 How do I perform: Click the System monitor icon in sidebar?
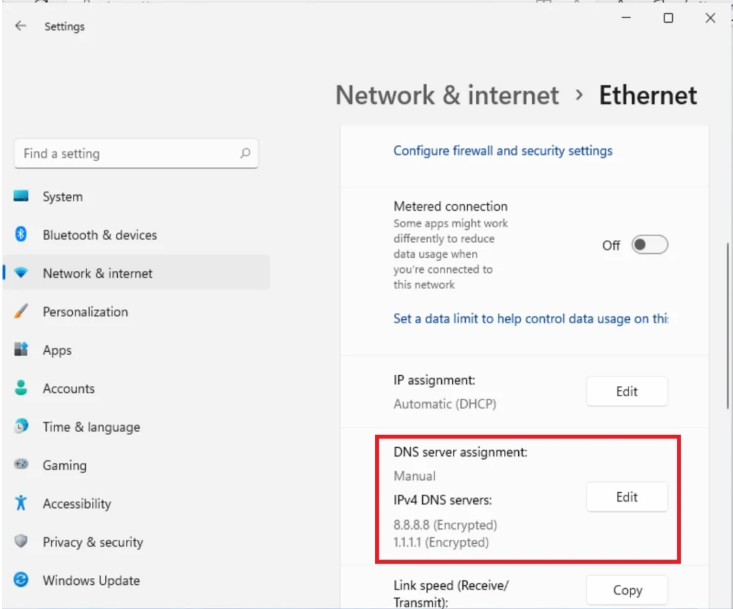tap(21, 197)
